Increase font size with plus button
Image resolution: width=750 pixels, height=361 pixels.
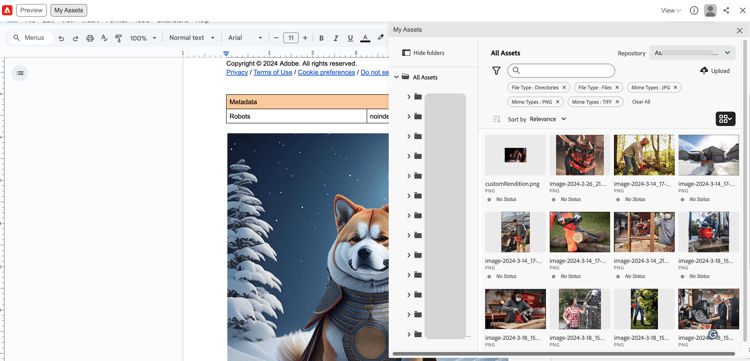pyautogui.click(x=305, y=38)
